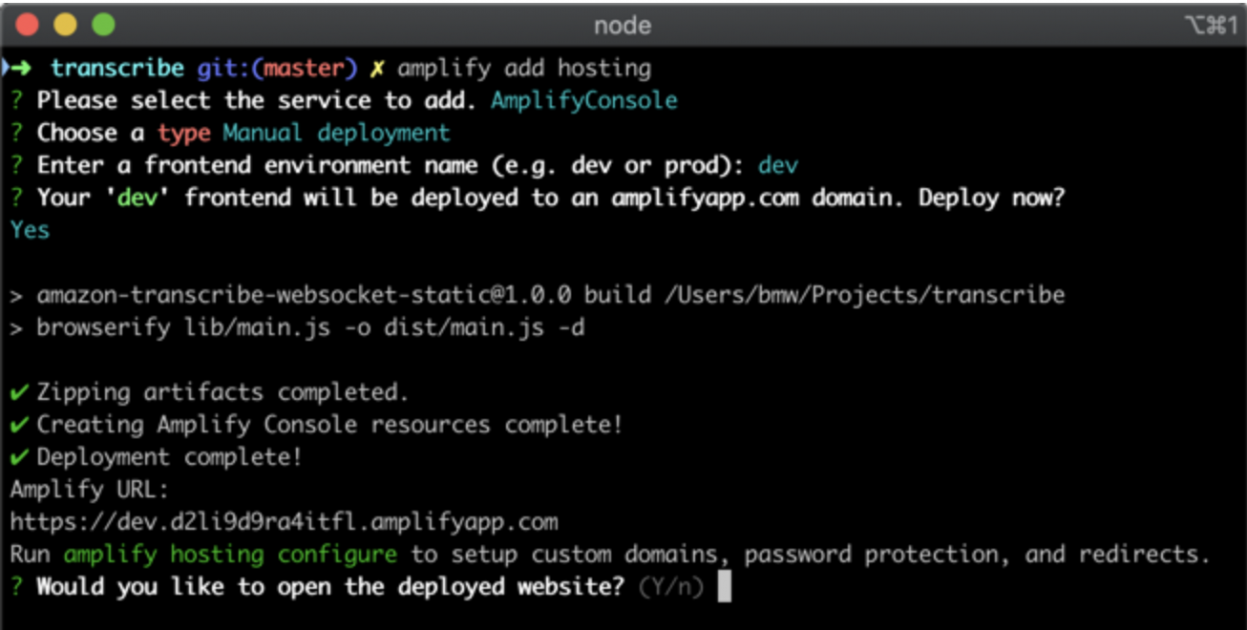
Task: Click the checkmark beside Deployment complete
Action: pos(19,457)
